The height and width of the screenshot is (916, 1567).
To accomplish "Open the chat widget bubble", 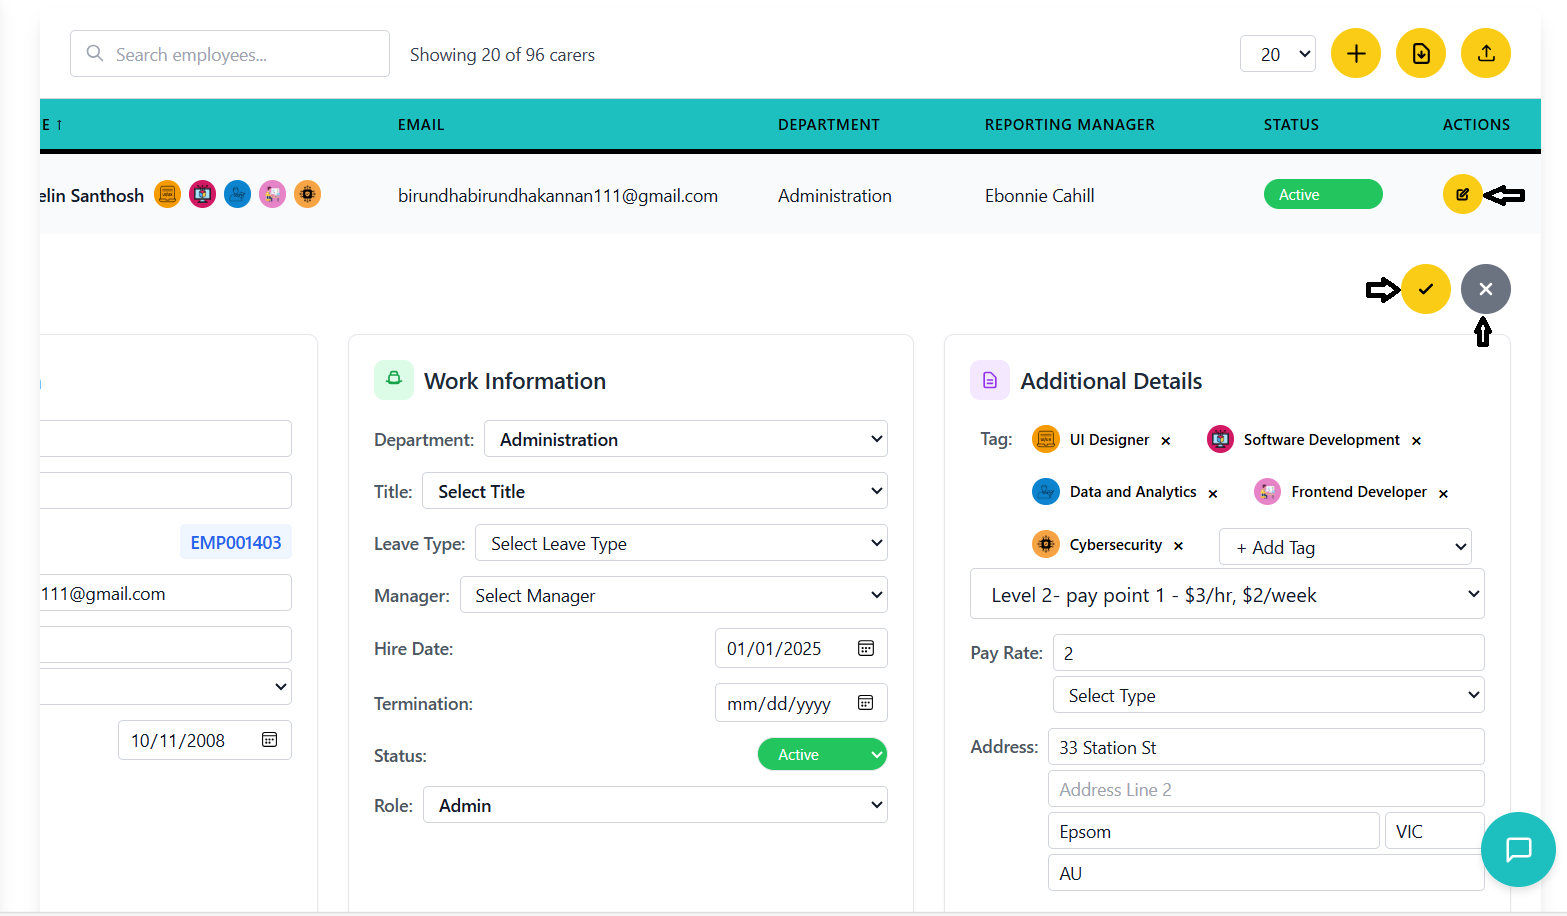I will tap(1518, 849).
